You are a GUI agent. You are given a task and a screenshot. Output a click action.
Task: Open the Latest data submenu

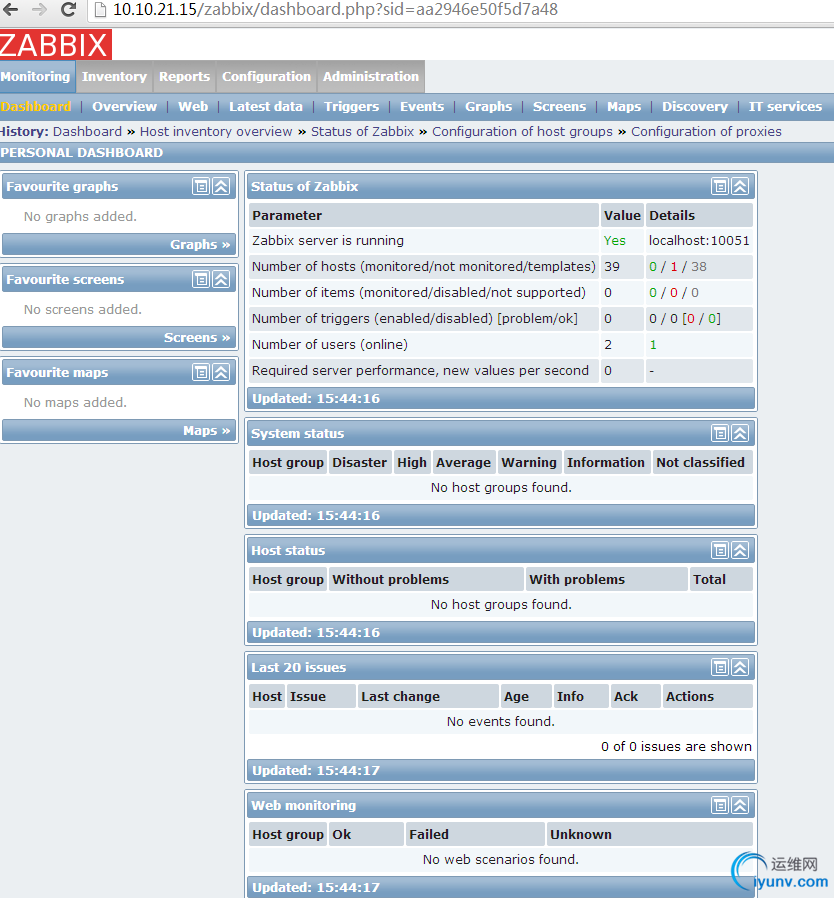point(266,107)
